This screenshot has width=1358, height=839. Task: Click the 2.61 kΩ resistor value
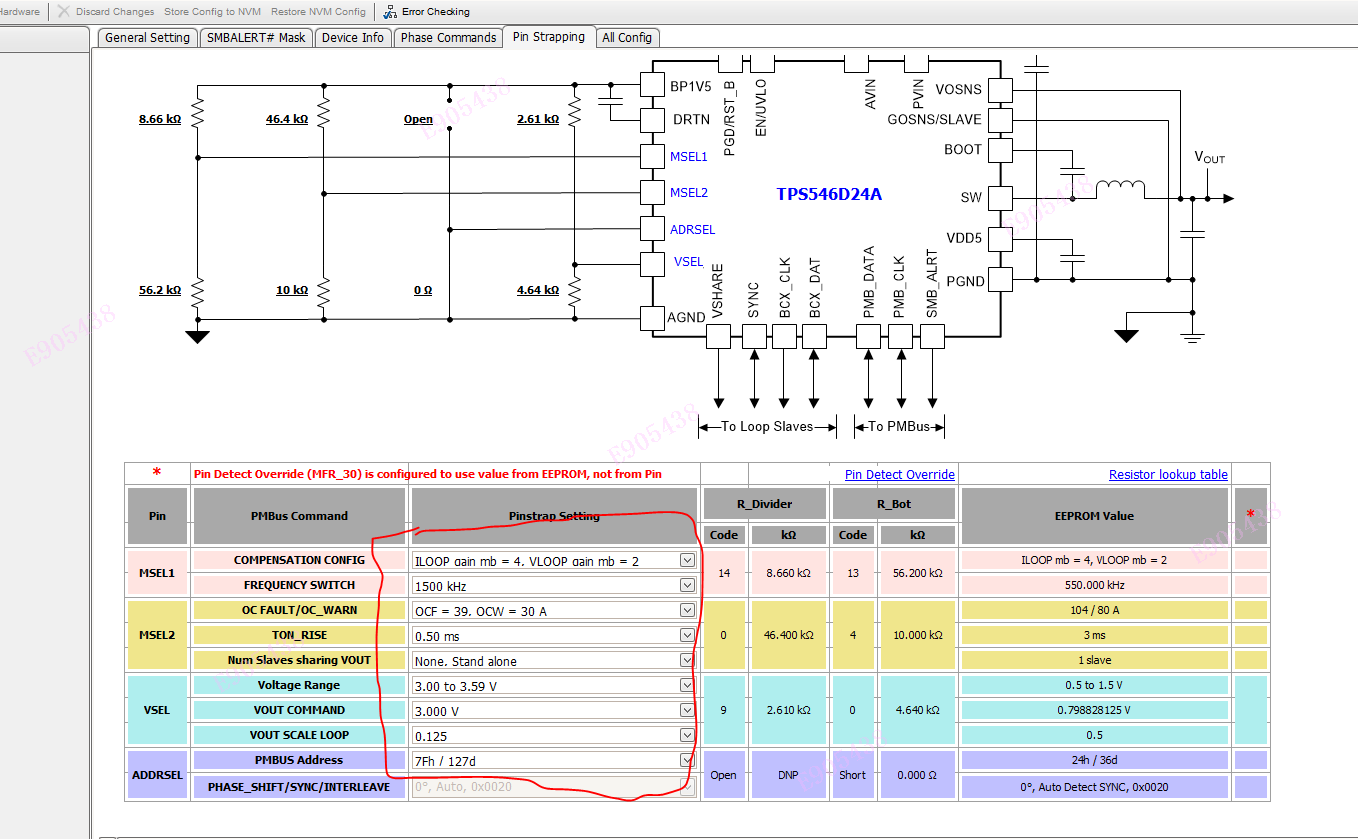(x=538, y=119)
